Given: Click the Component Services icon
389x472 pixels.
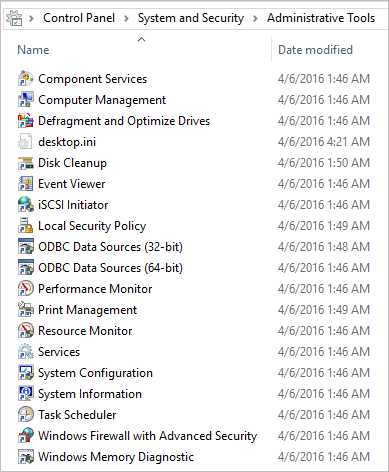Looking at the screenshot, I should [25, 79].
